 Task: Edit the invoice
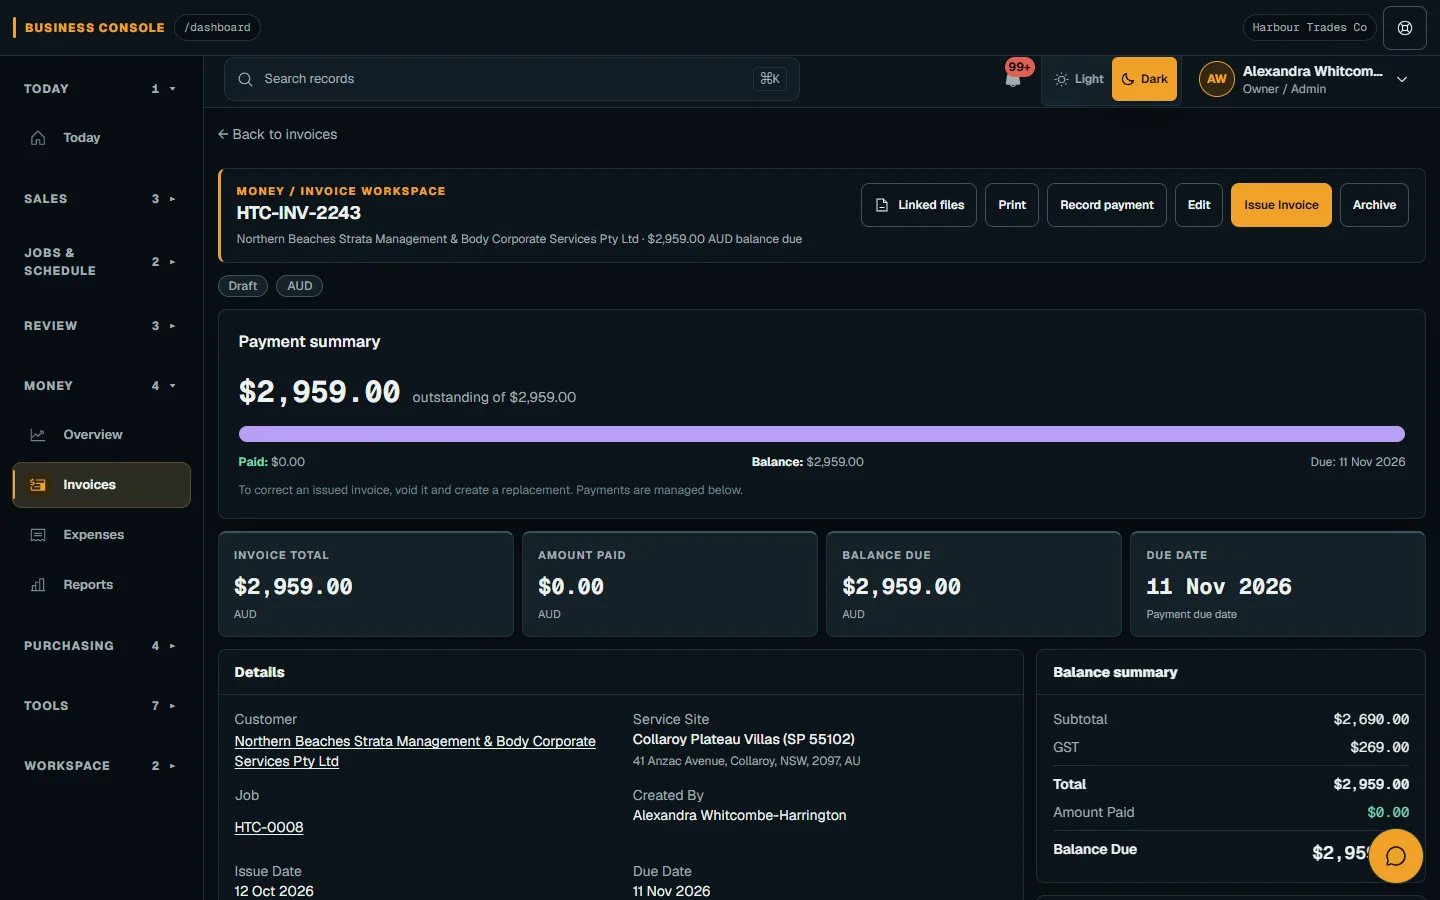coord(1199,205)
